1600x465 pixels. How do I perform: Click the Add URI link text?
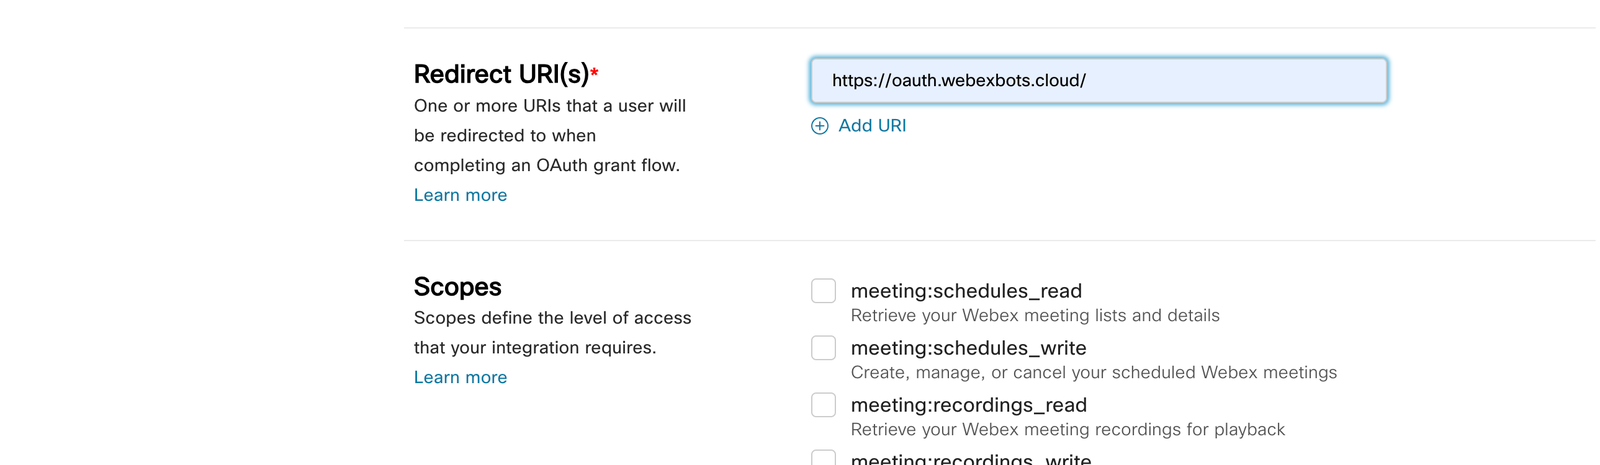coord(872,126)
